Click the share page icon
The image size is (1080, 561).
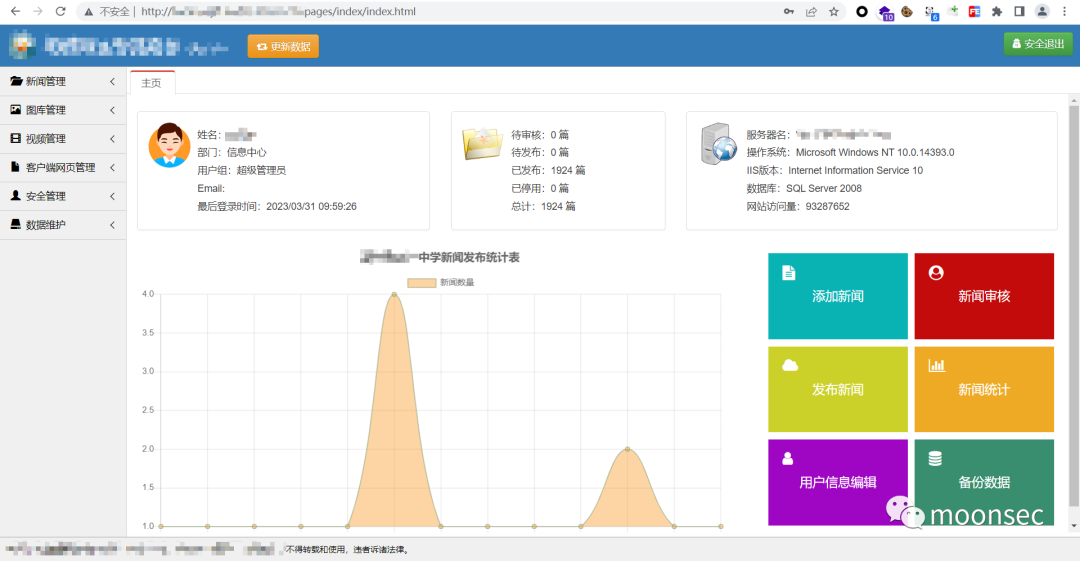point(811,12)
